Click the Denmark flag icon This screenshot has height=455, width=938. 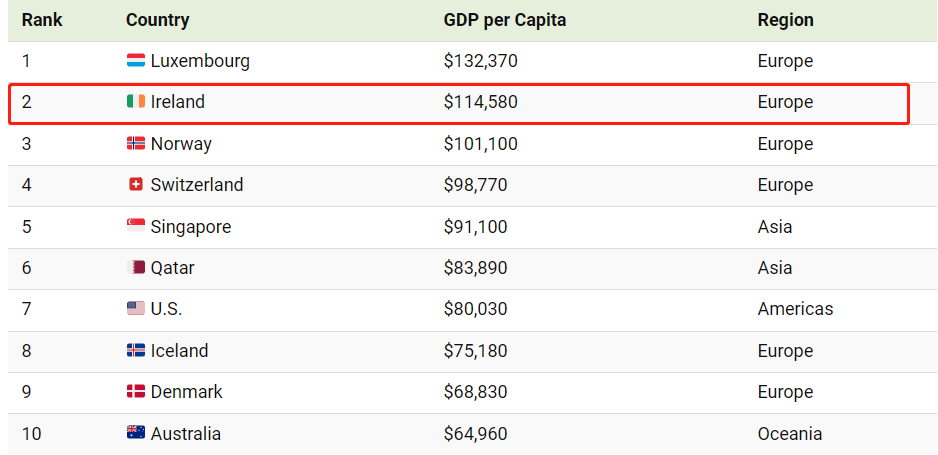[136, 392]
